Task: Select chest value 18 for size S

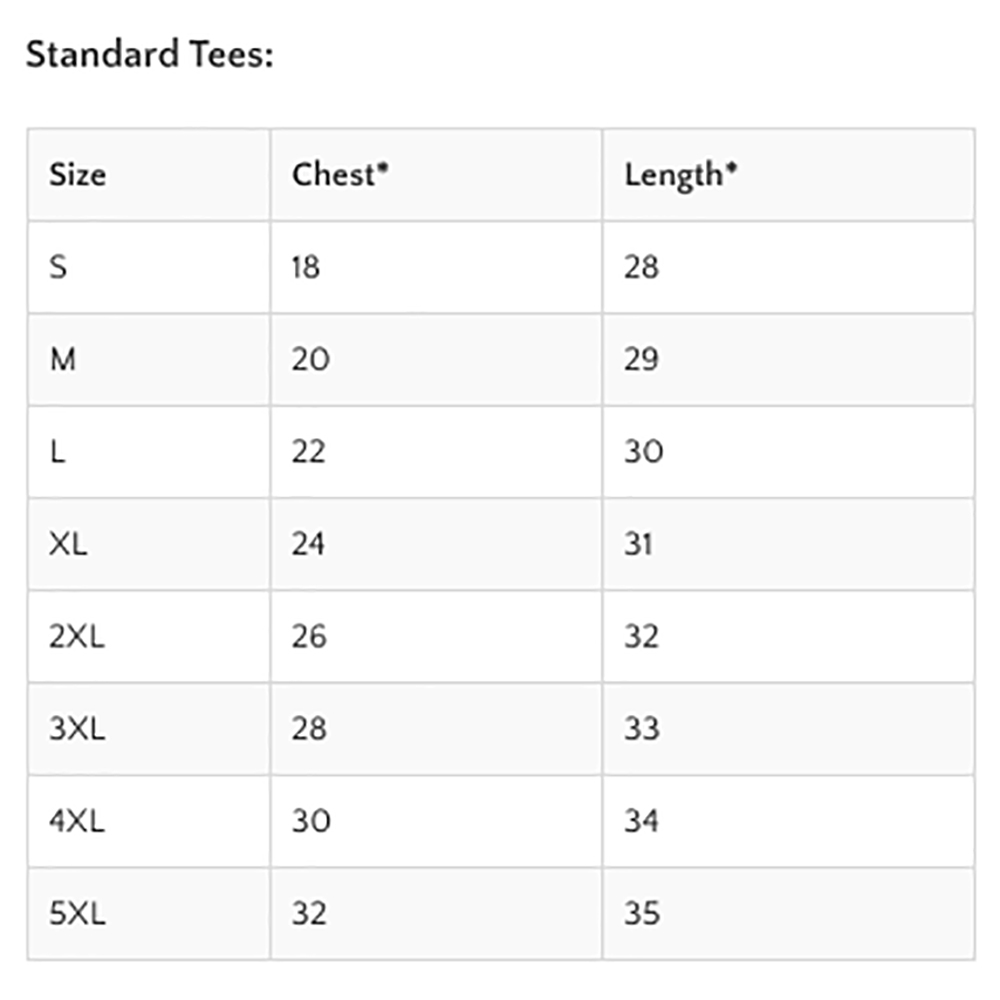Action: coord(306,267)
